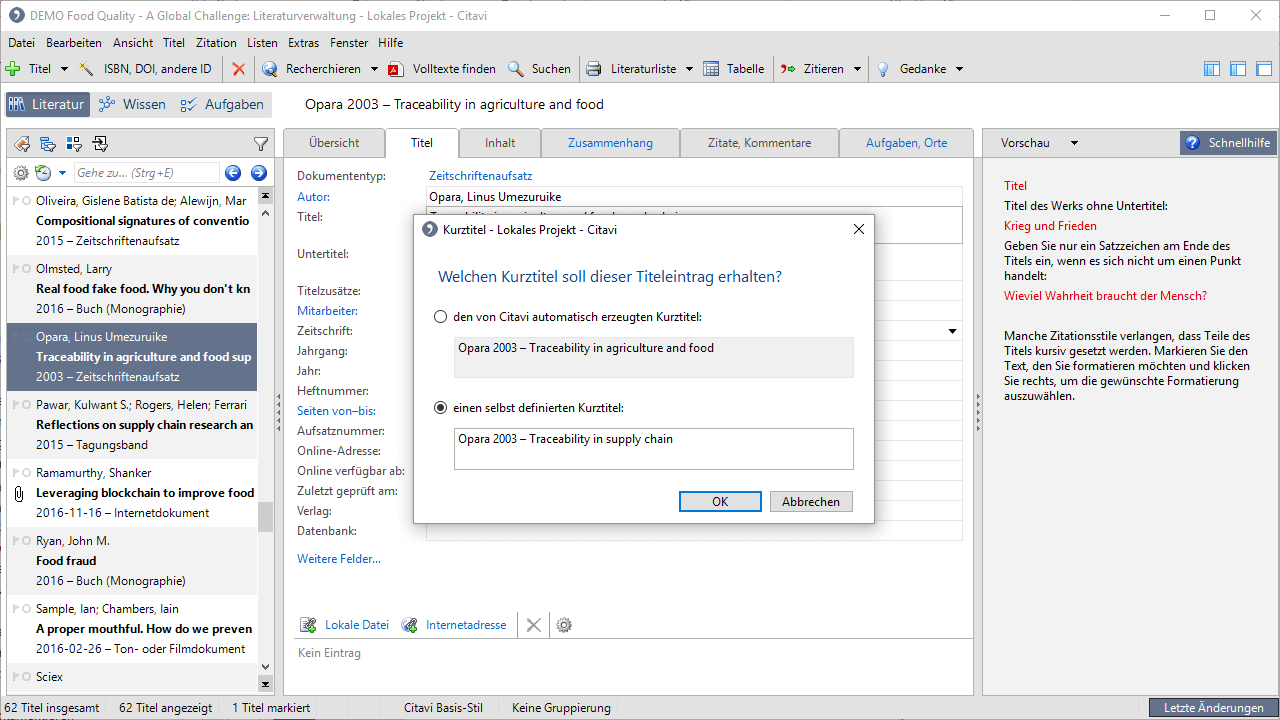This screenshot has width=1280, height=720.
Task: Switch to the Wissen workspace
Action: (x=132, y=104)
